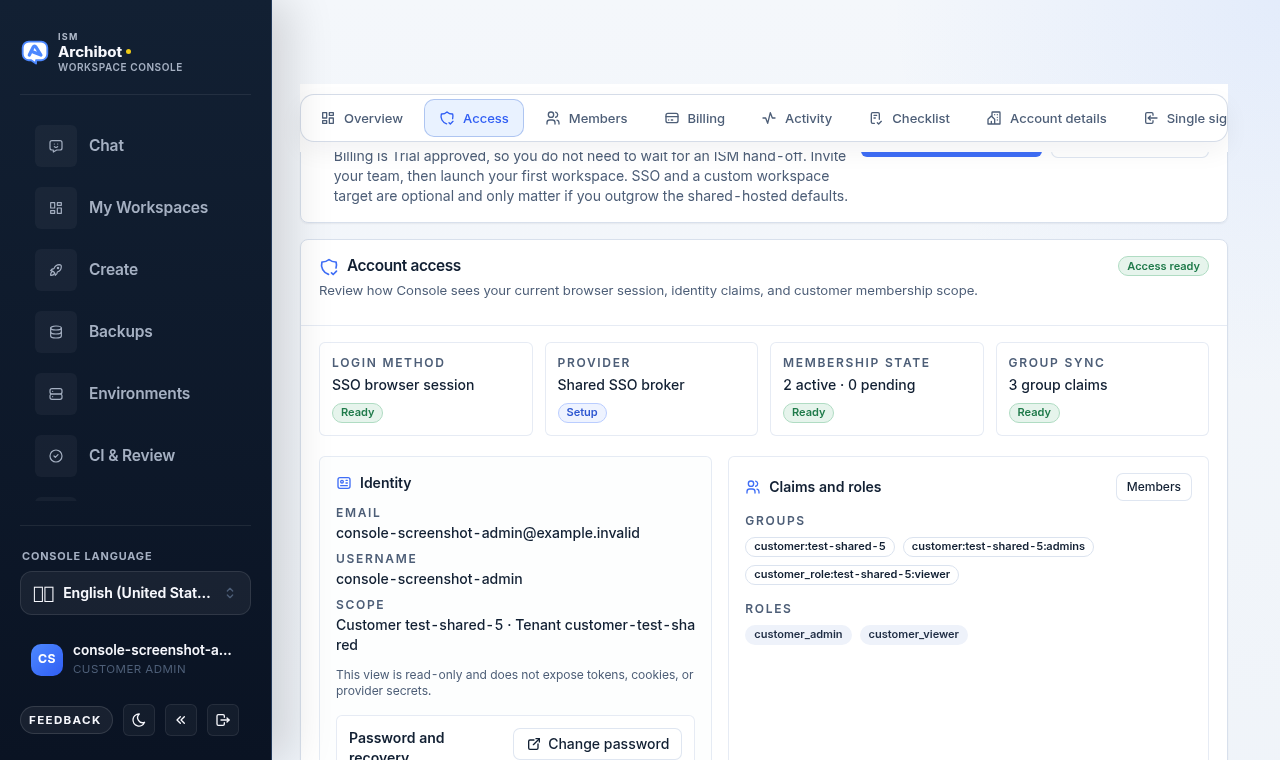Click Ready badge under Login Method
The image size is (1280, 760).
coord(357,413)
